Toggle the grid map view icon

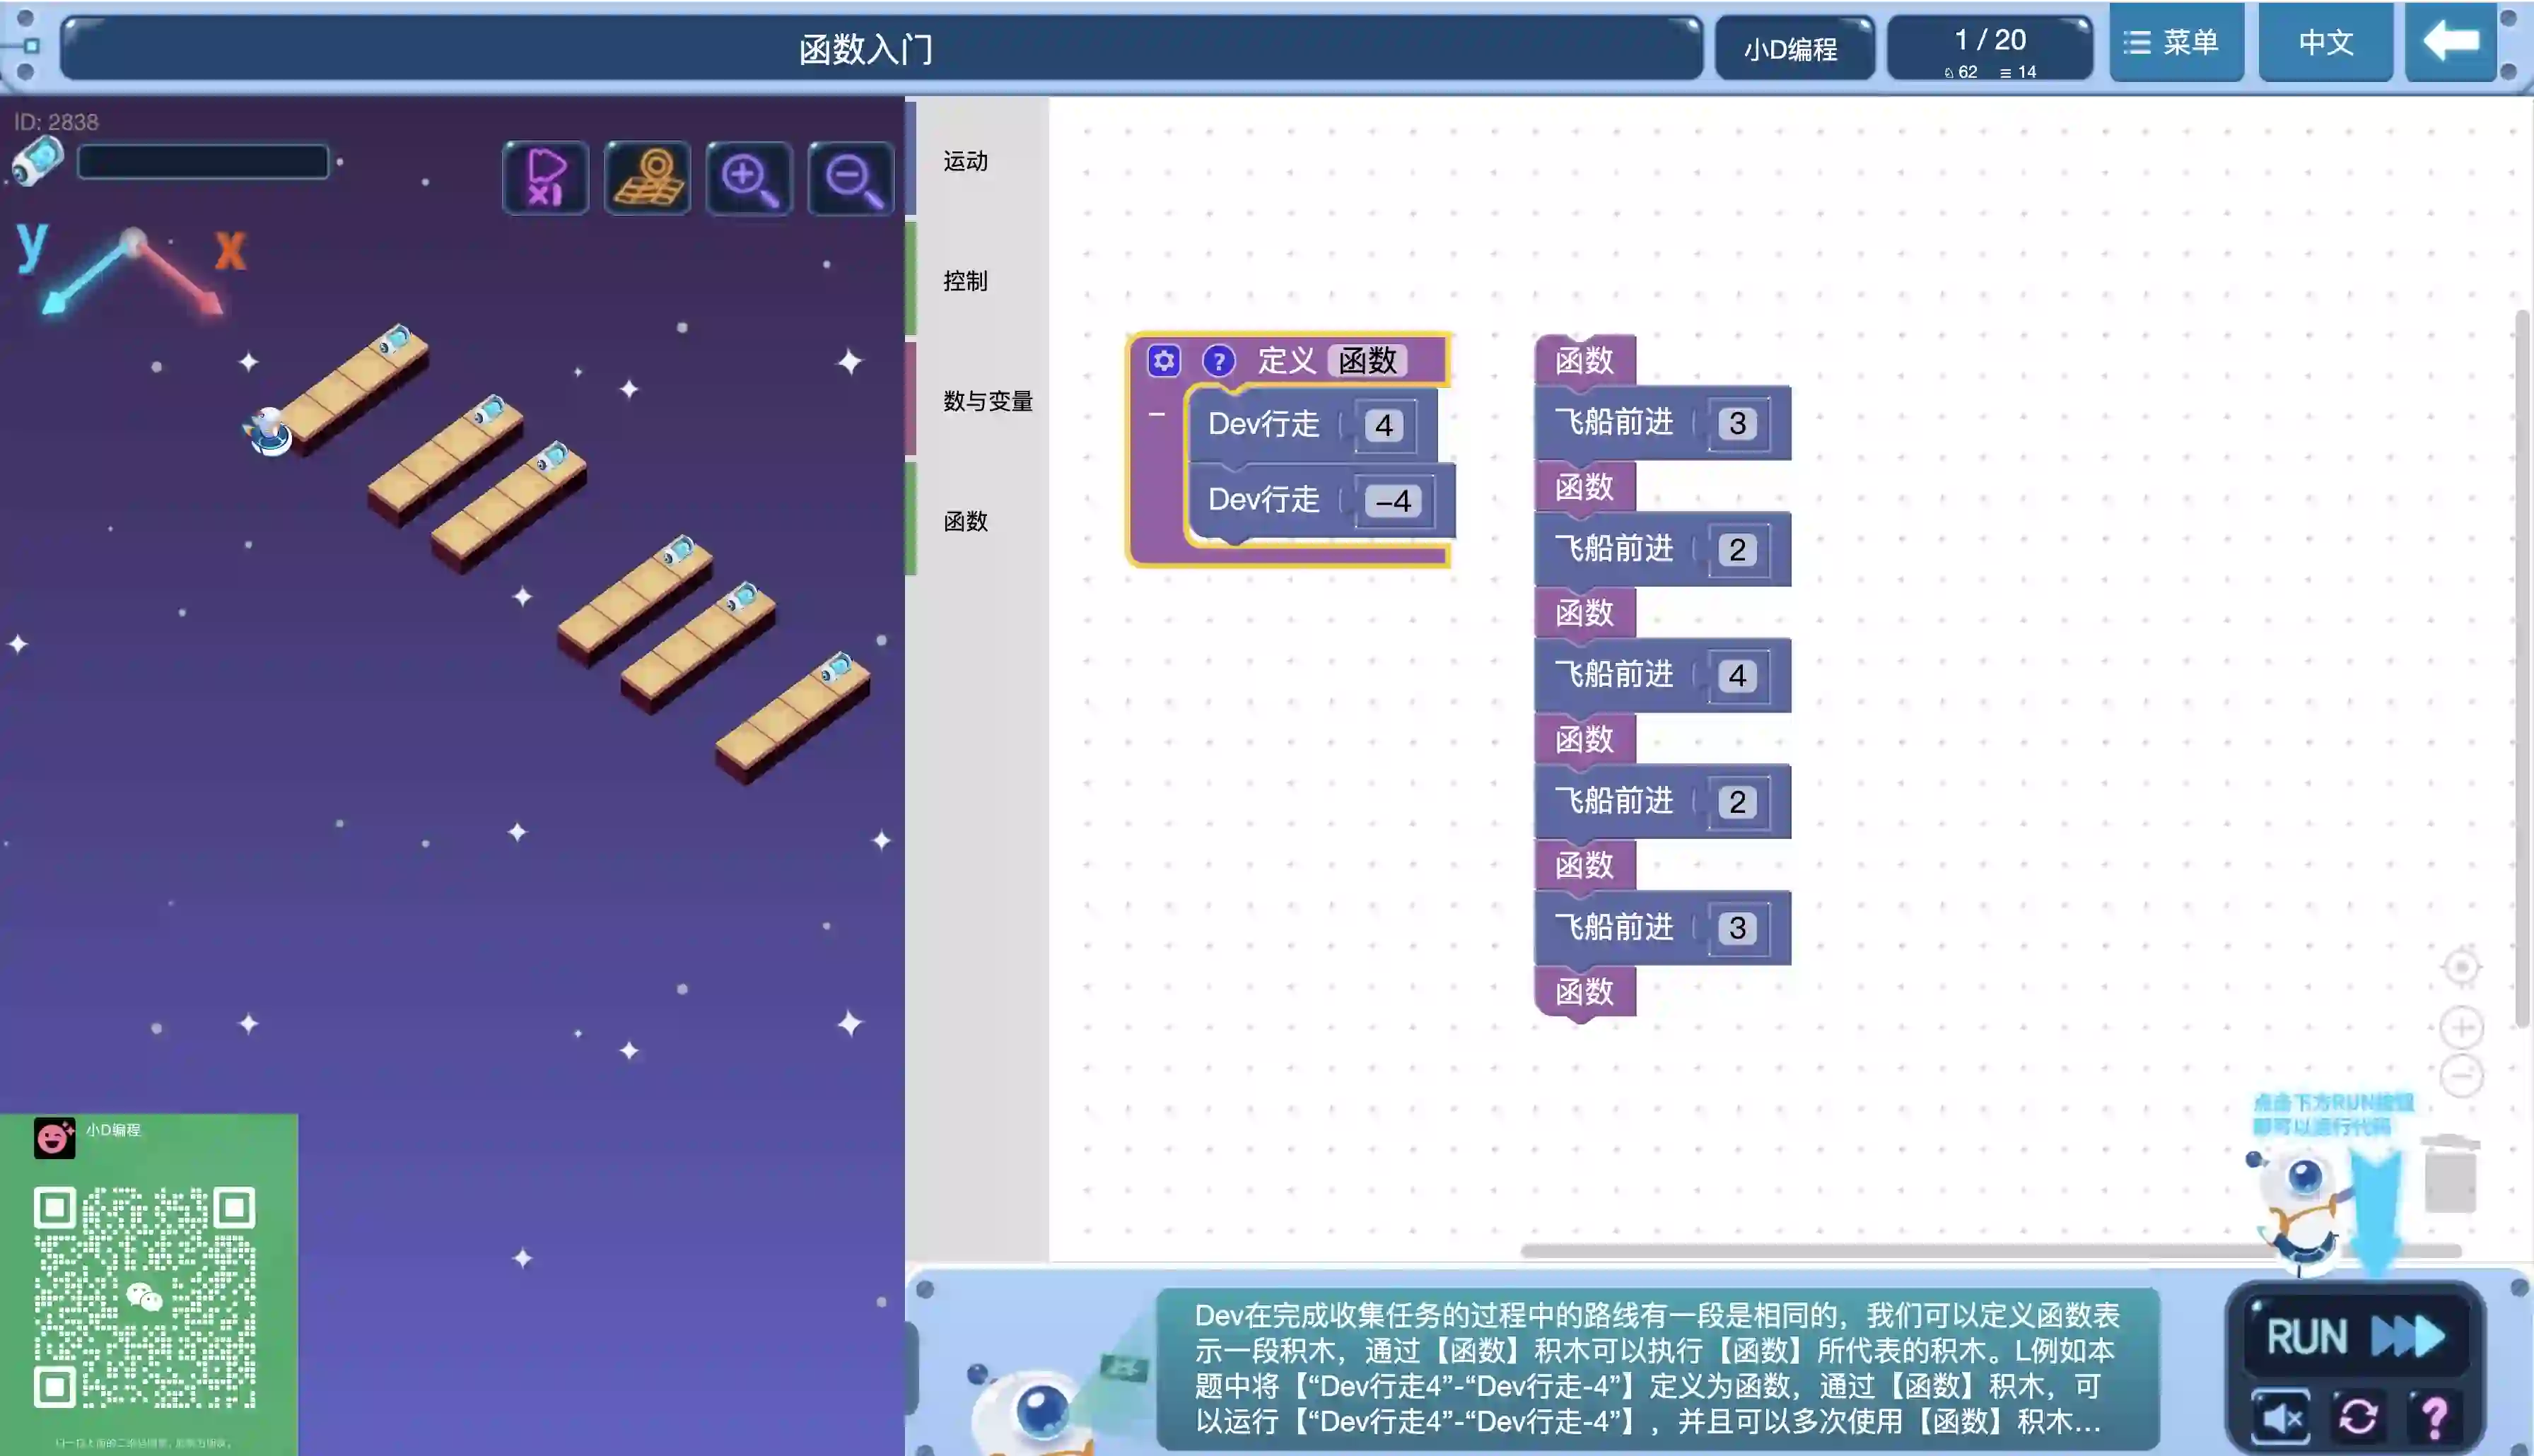pyautogui.click(x=647, y=178)
